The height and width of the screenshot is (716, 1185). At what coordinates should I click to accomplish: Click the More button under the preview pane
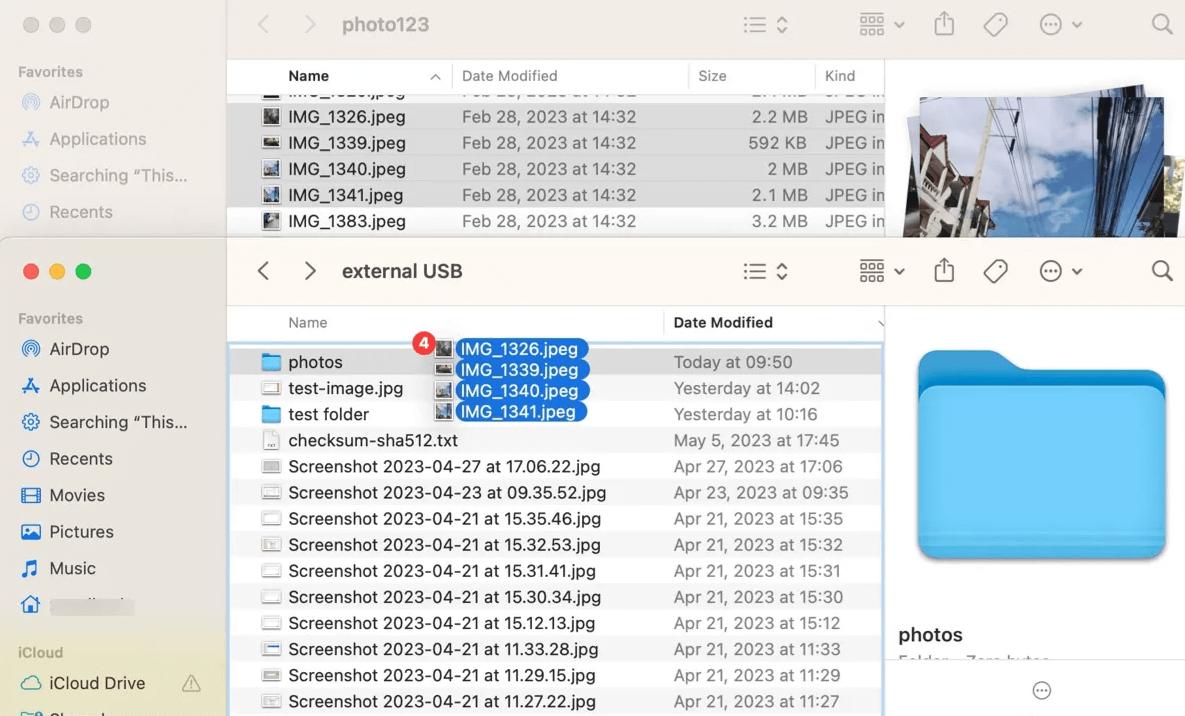1041,691
